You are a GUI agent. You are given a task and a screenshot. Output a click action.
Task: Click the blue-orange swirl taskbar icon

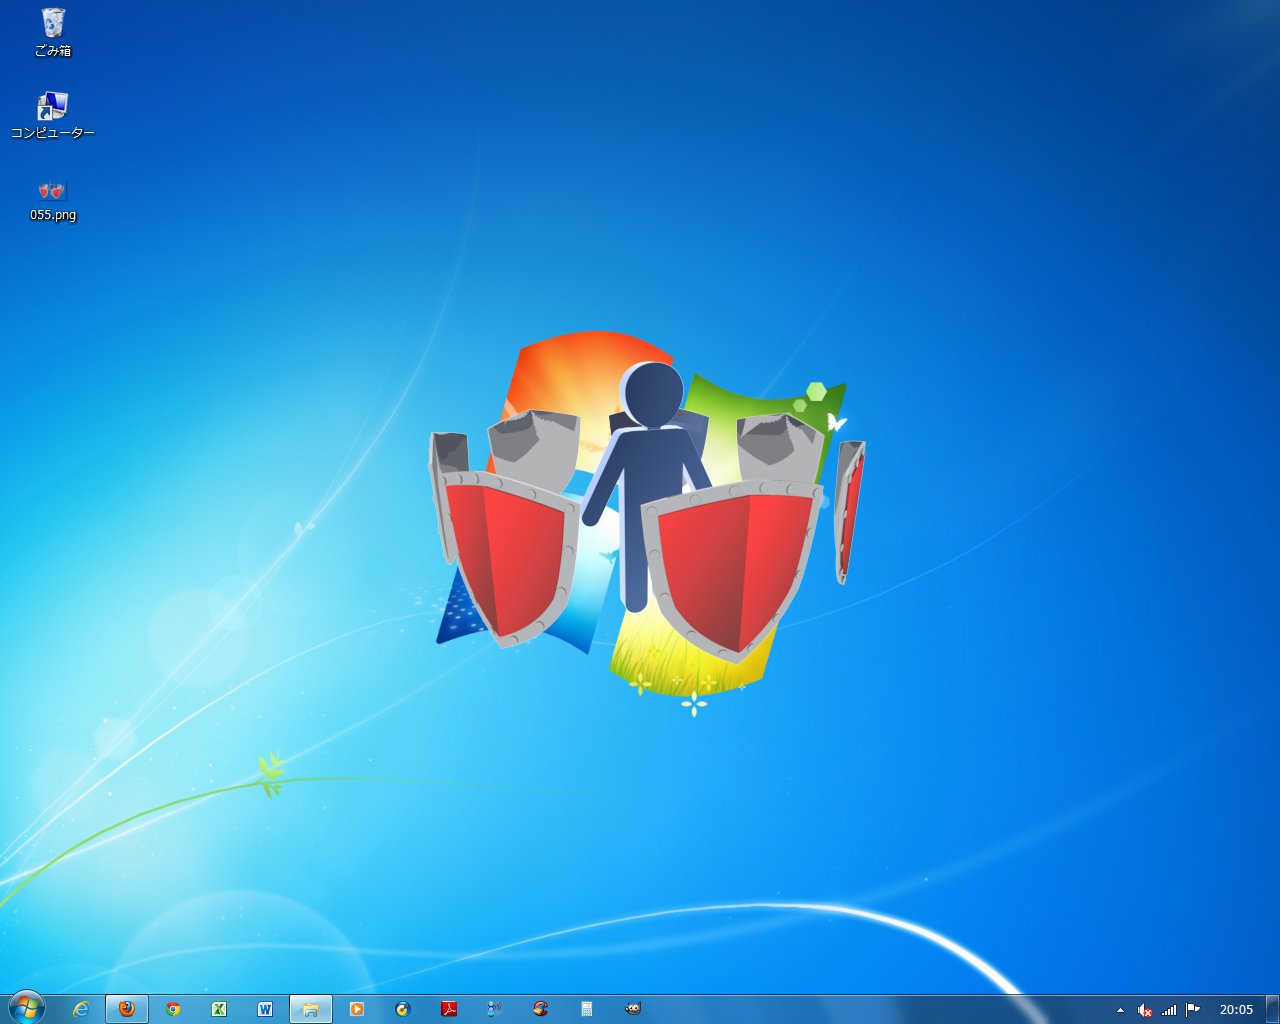point(403,1009)
